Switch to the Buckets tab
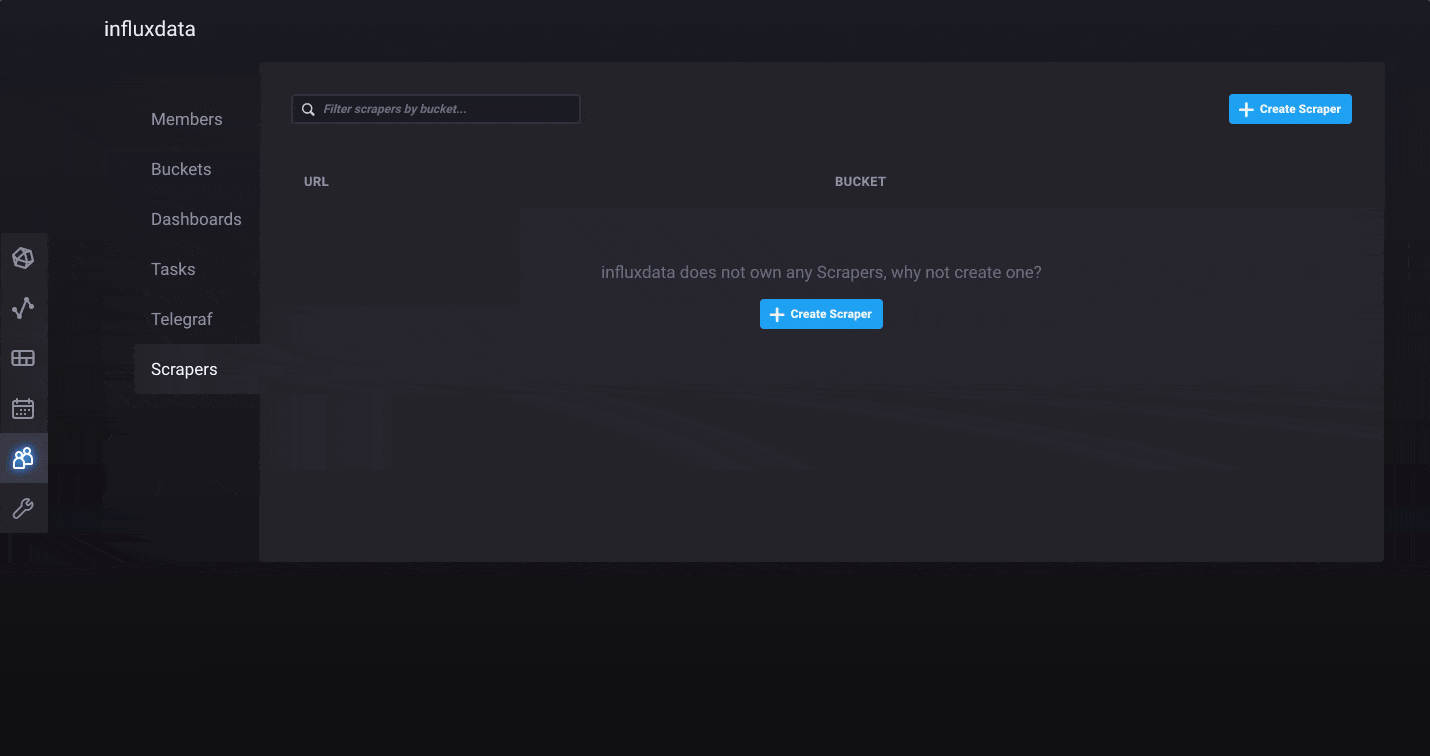Viewport: 1430px width, 756px height. tap(181, 169)
